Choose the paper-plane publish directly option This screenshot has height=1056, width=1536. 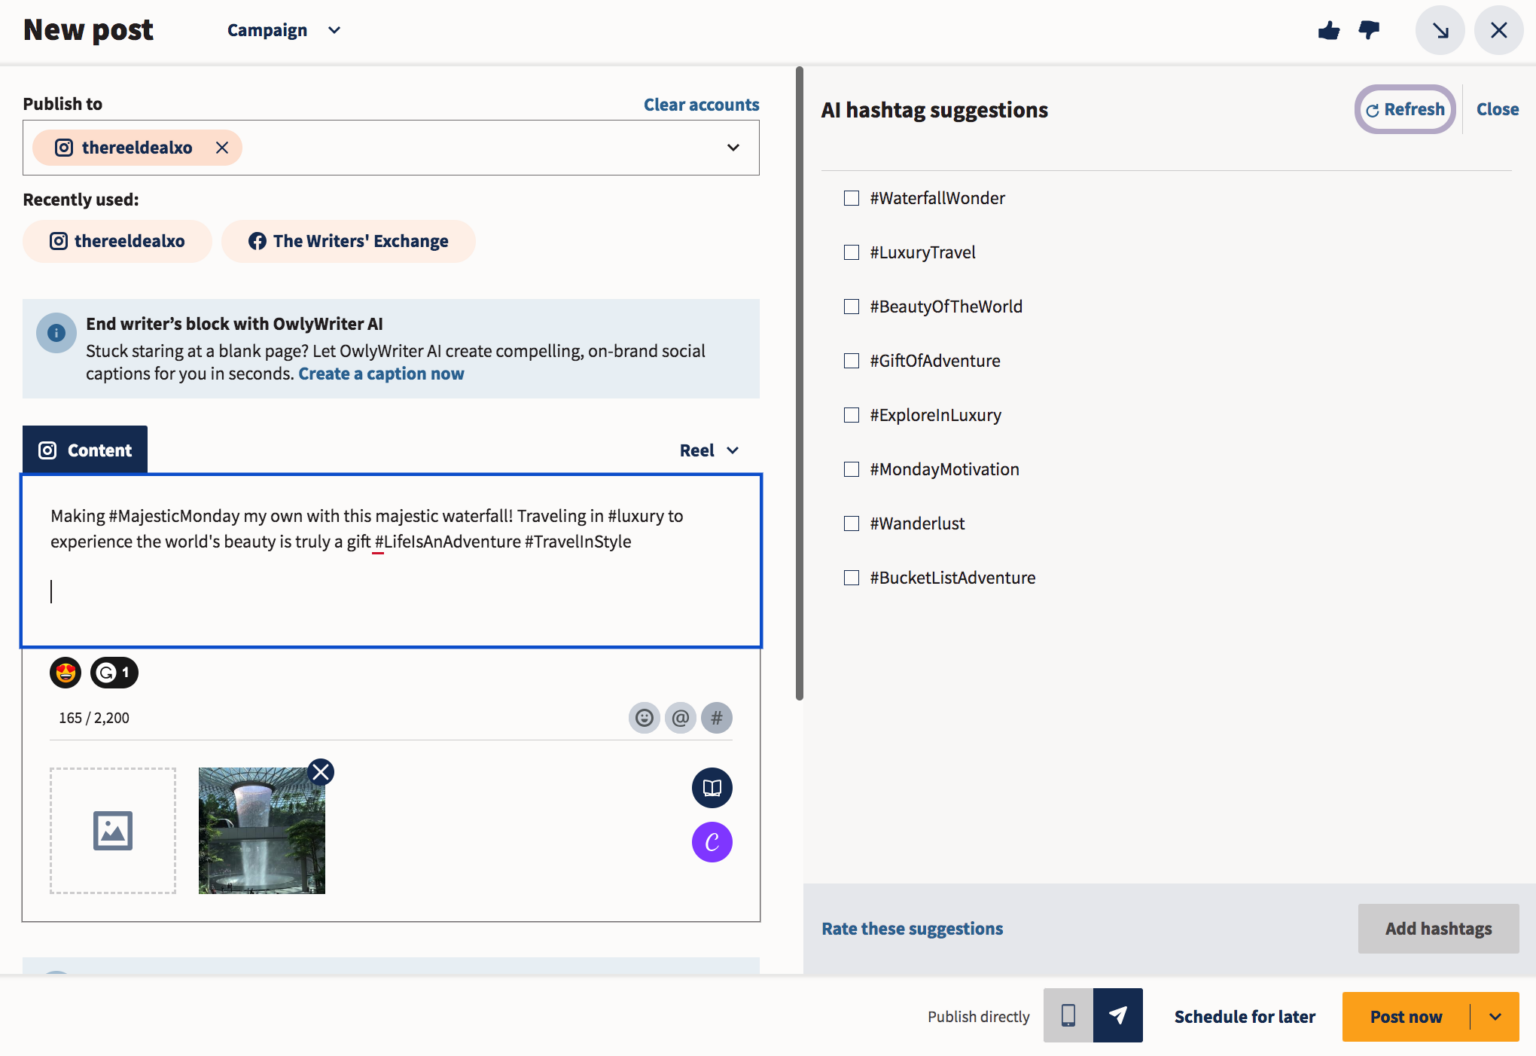click(1118, 1016)
